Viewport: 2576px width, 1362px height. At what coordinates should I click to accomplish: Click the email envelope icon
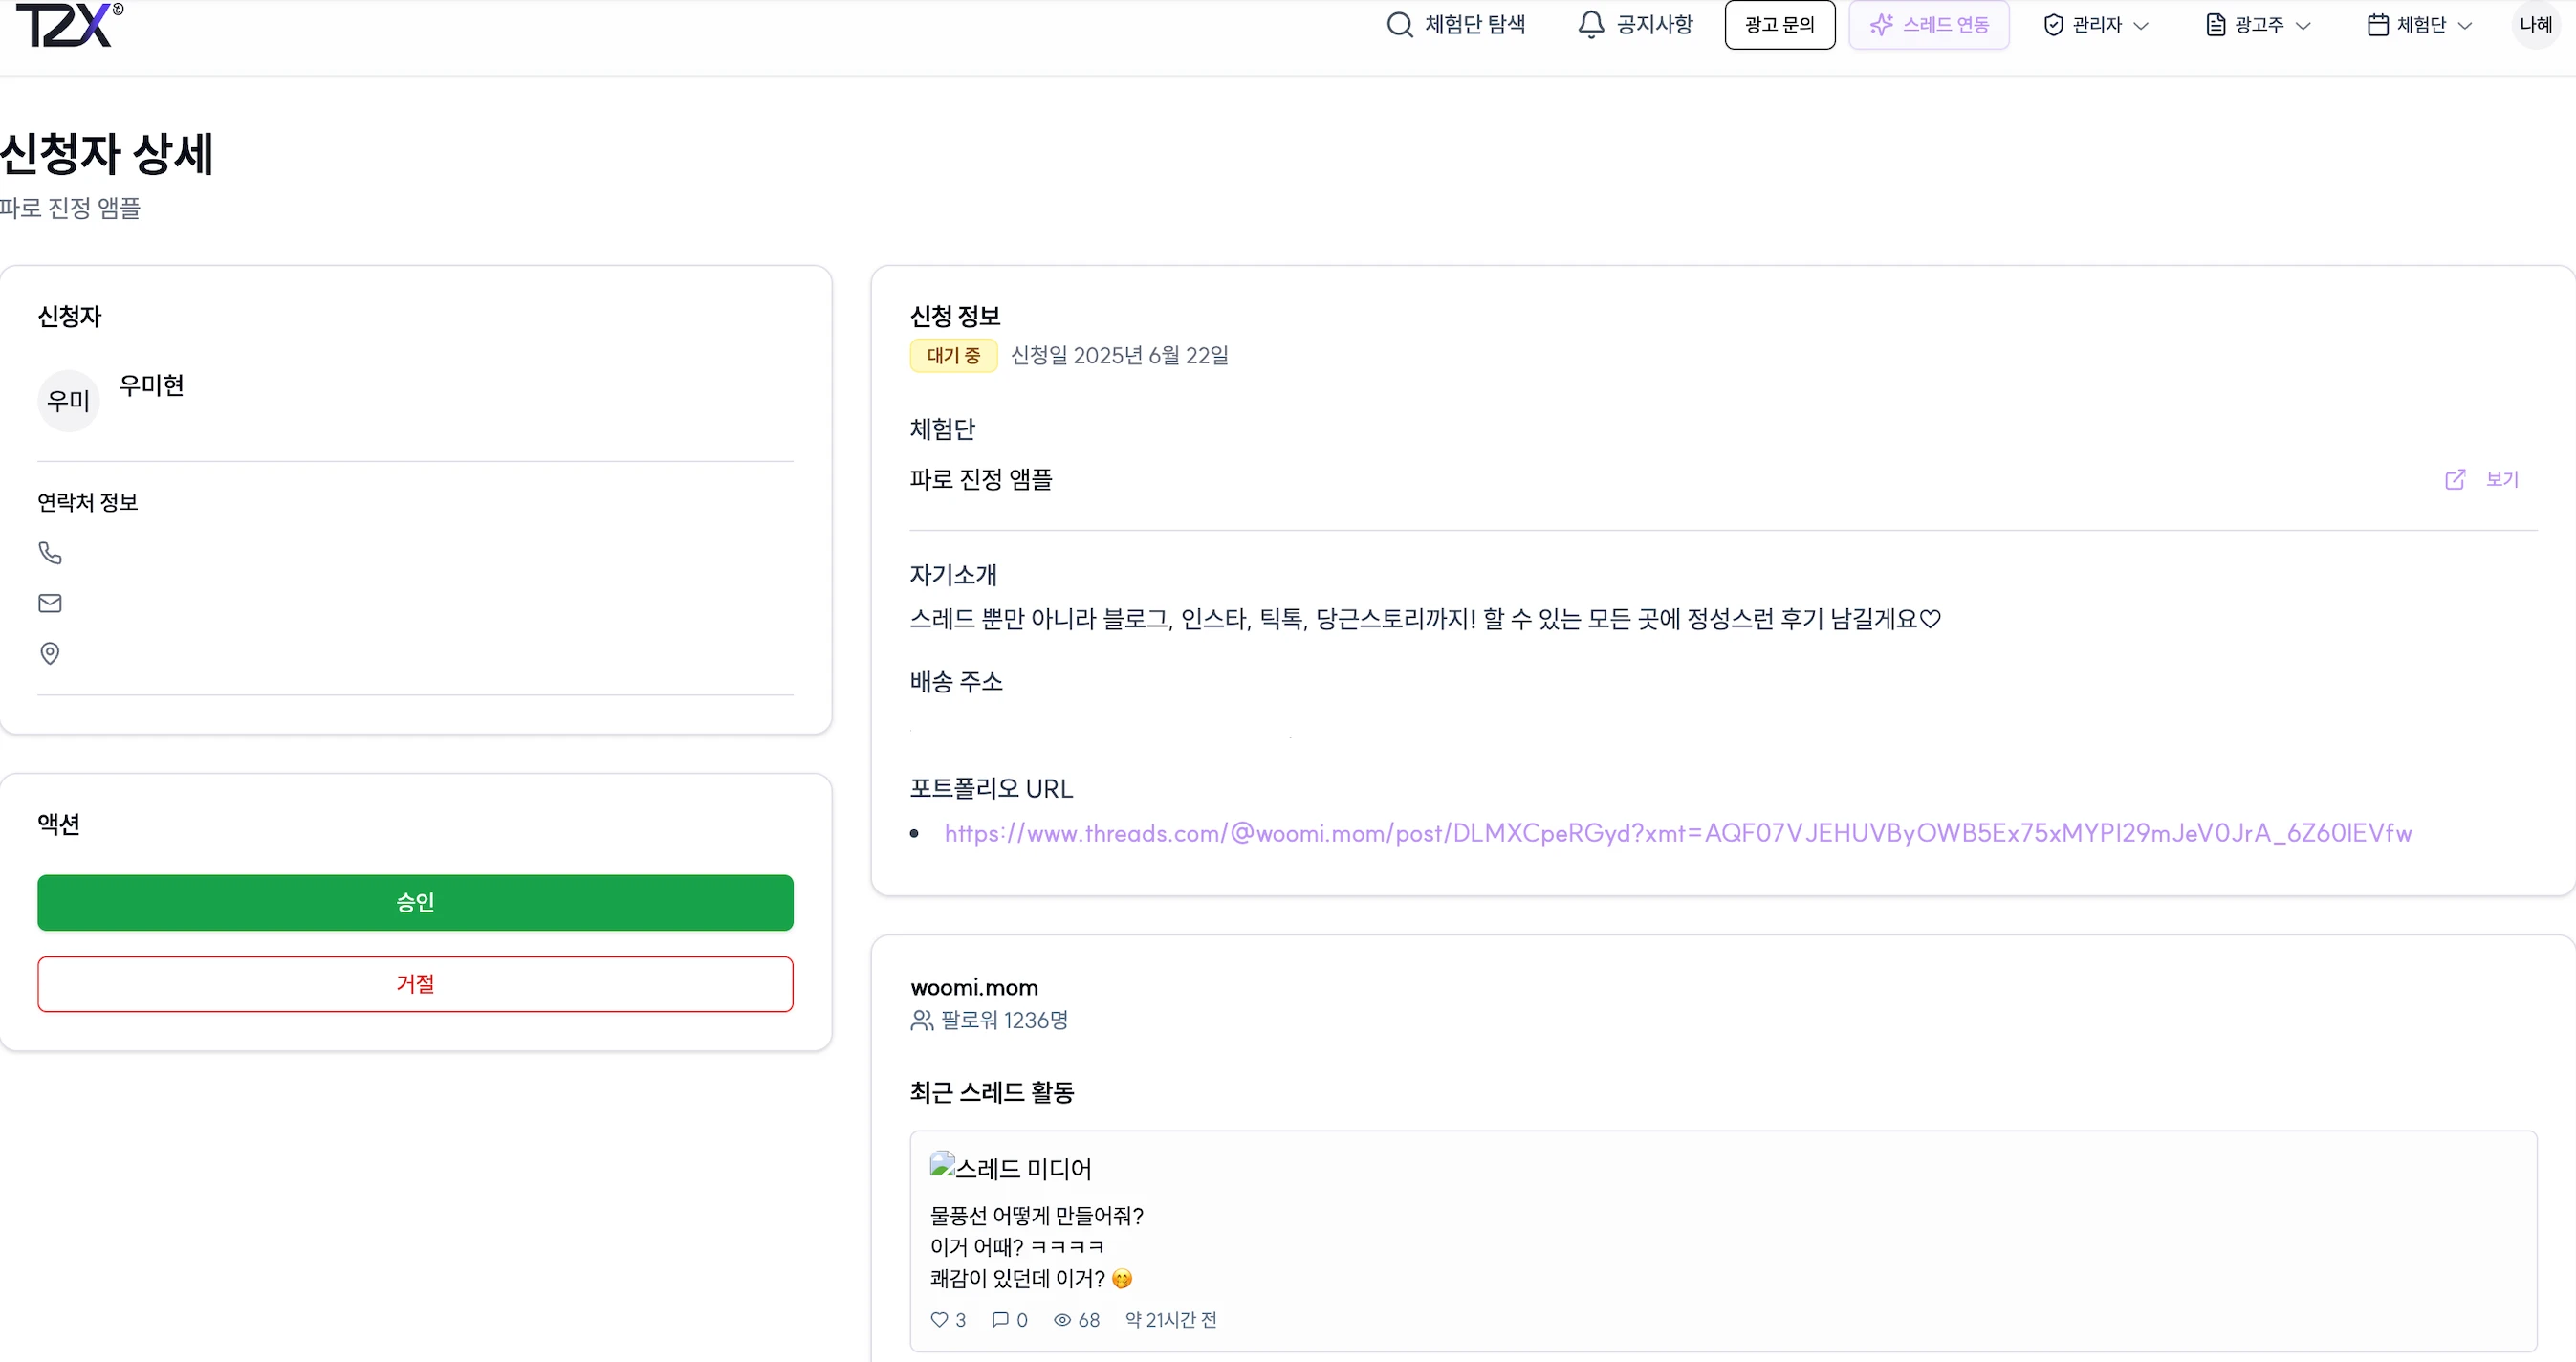(50, 602)
